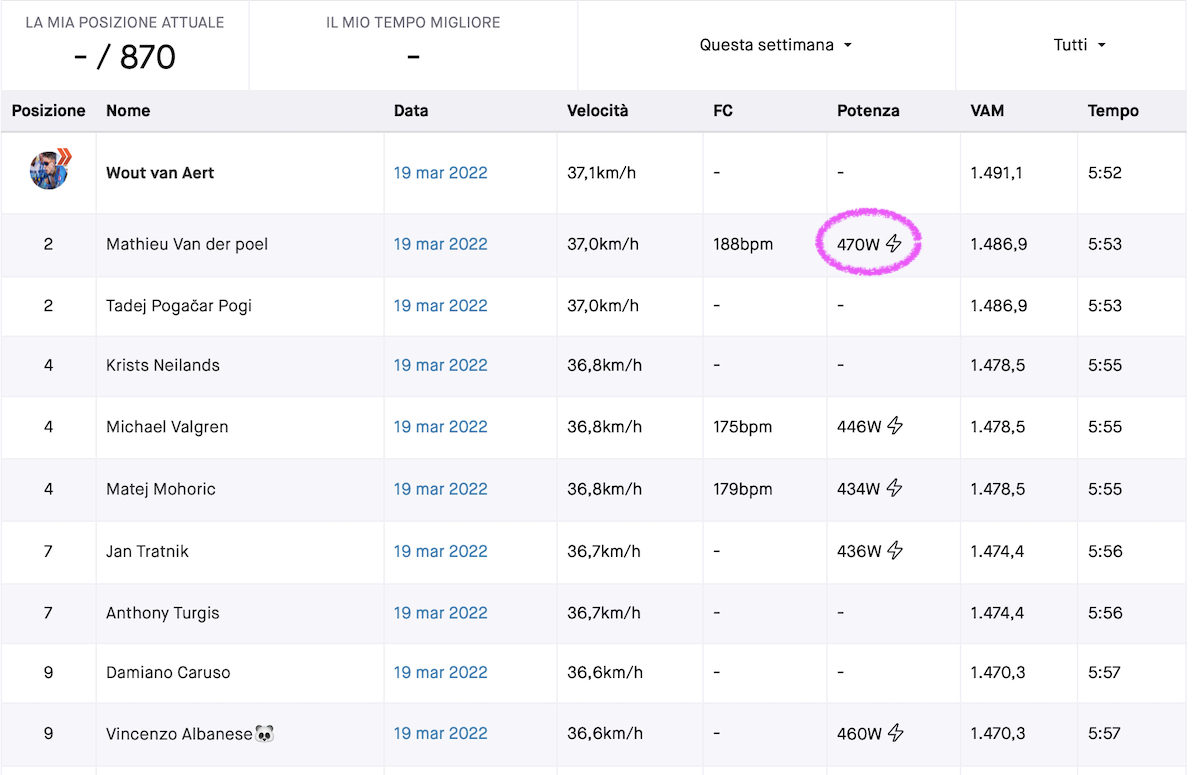Select the name Vincenzo Albanese
Viewport: 1200px width, 775px height.
tap(179, 733)
